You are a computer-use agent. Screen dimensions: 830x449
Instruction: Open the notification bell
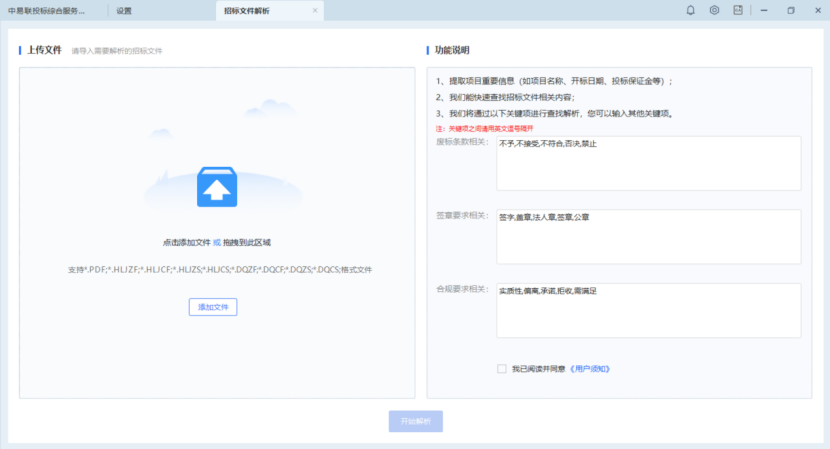[x=690, y=10]
